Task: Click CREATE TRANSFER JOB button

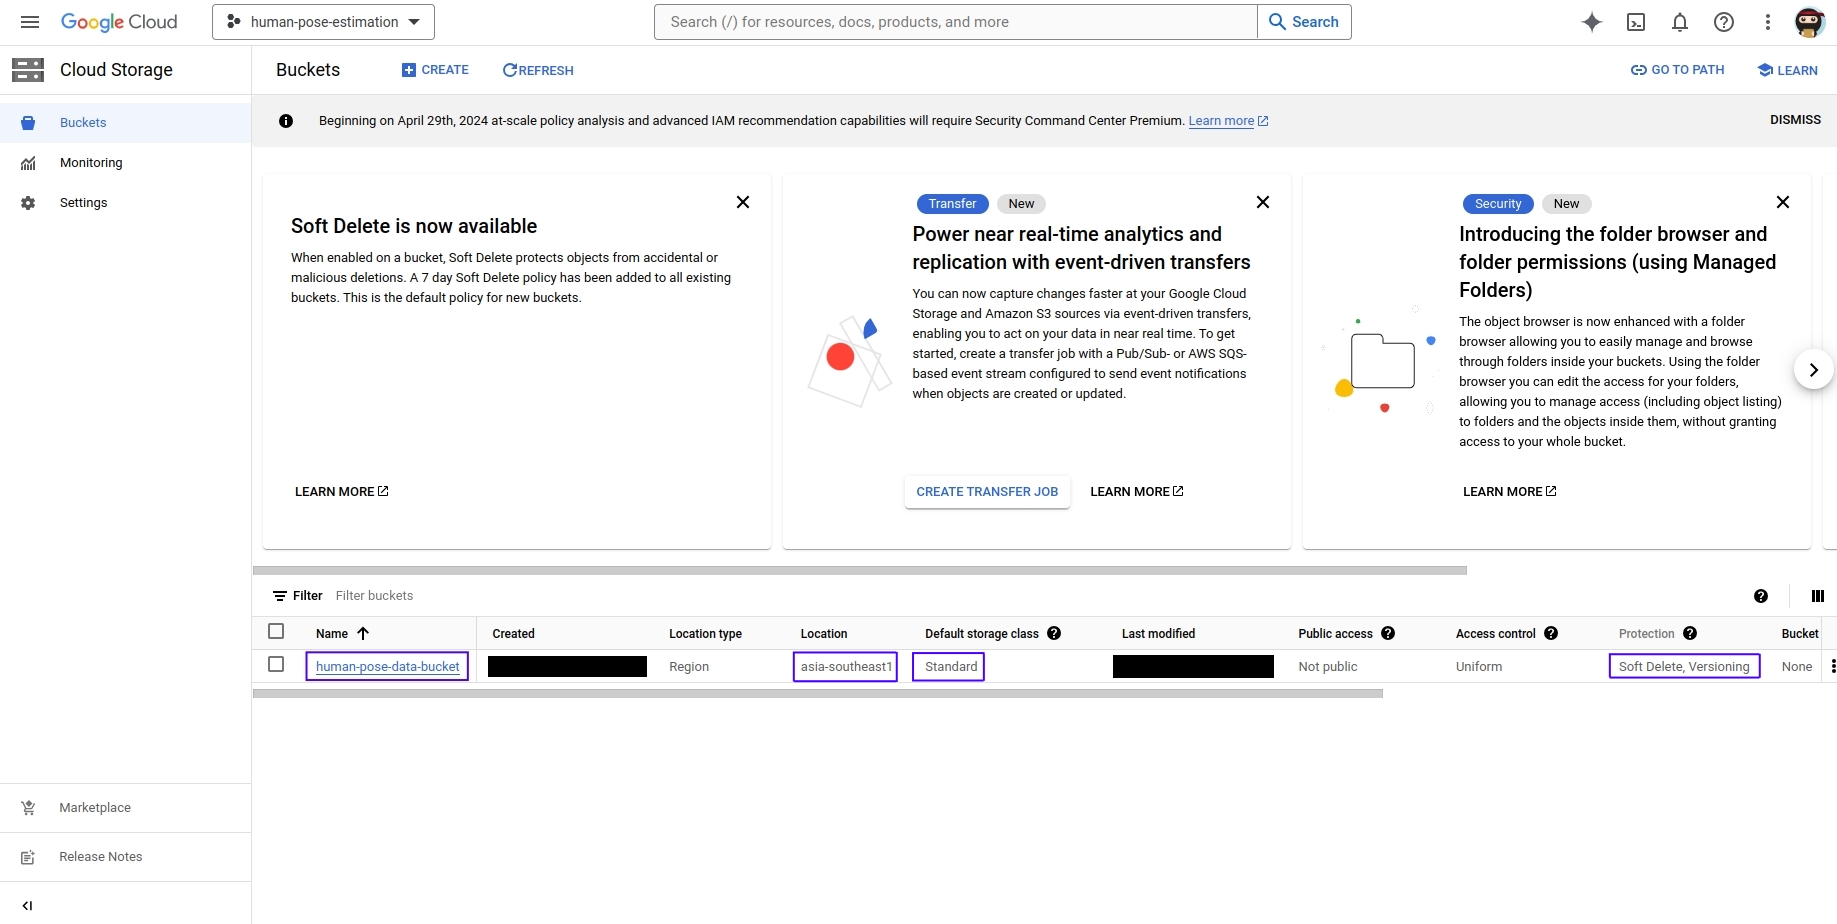Action: [x=987, y=492]
